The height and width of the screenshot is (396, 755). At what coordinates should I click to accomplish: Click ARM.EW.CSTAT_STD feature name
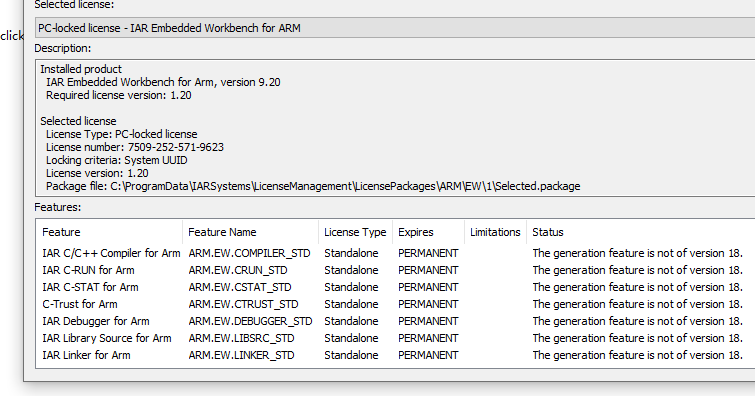click(240, 287)
